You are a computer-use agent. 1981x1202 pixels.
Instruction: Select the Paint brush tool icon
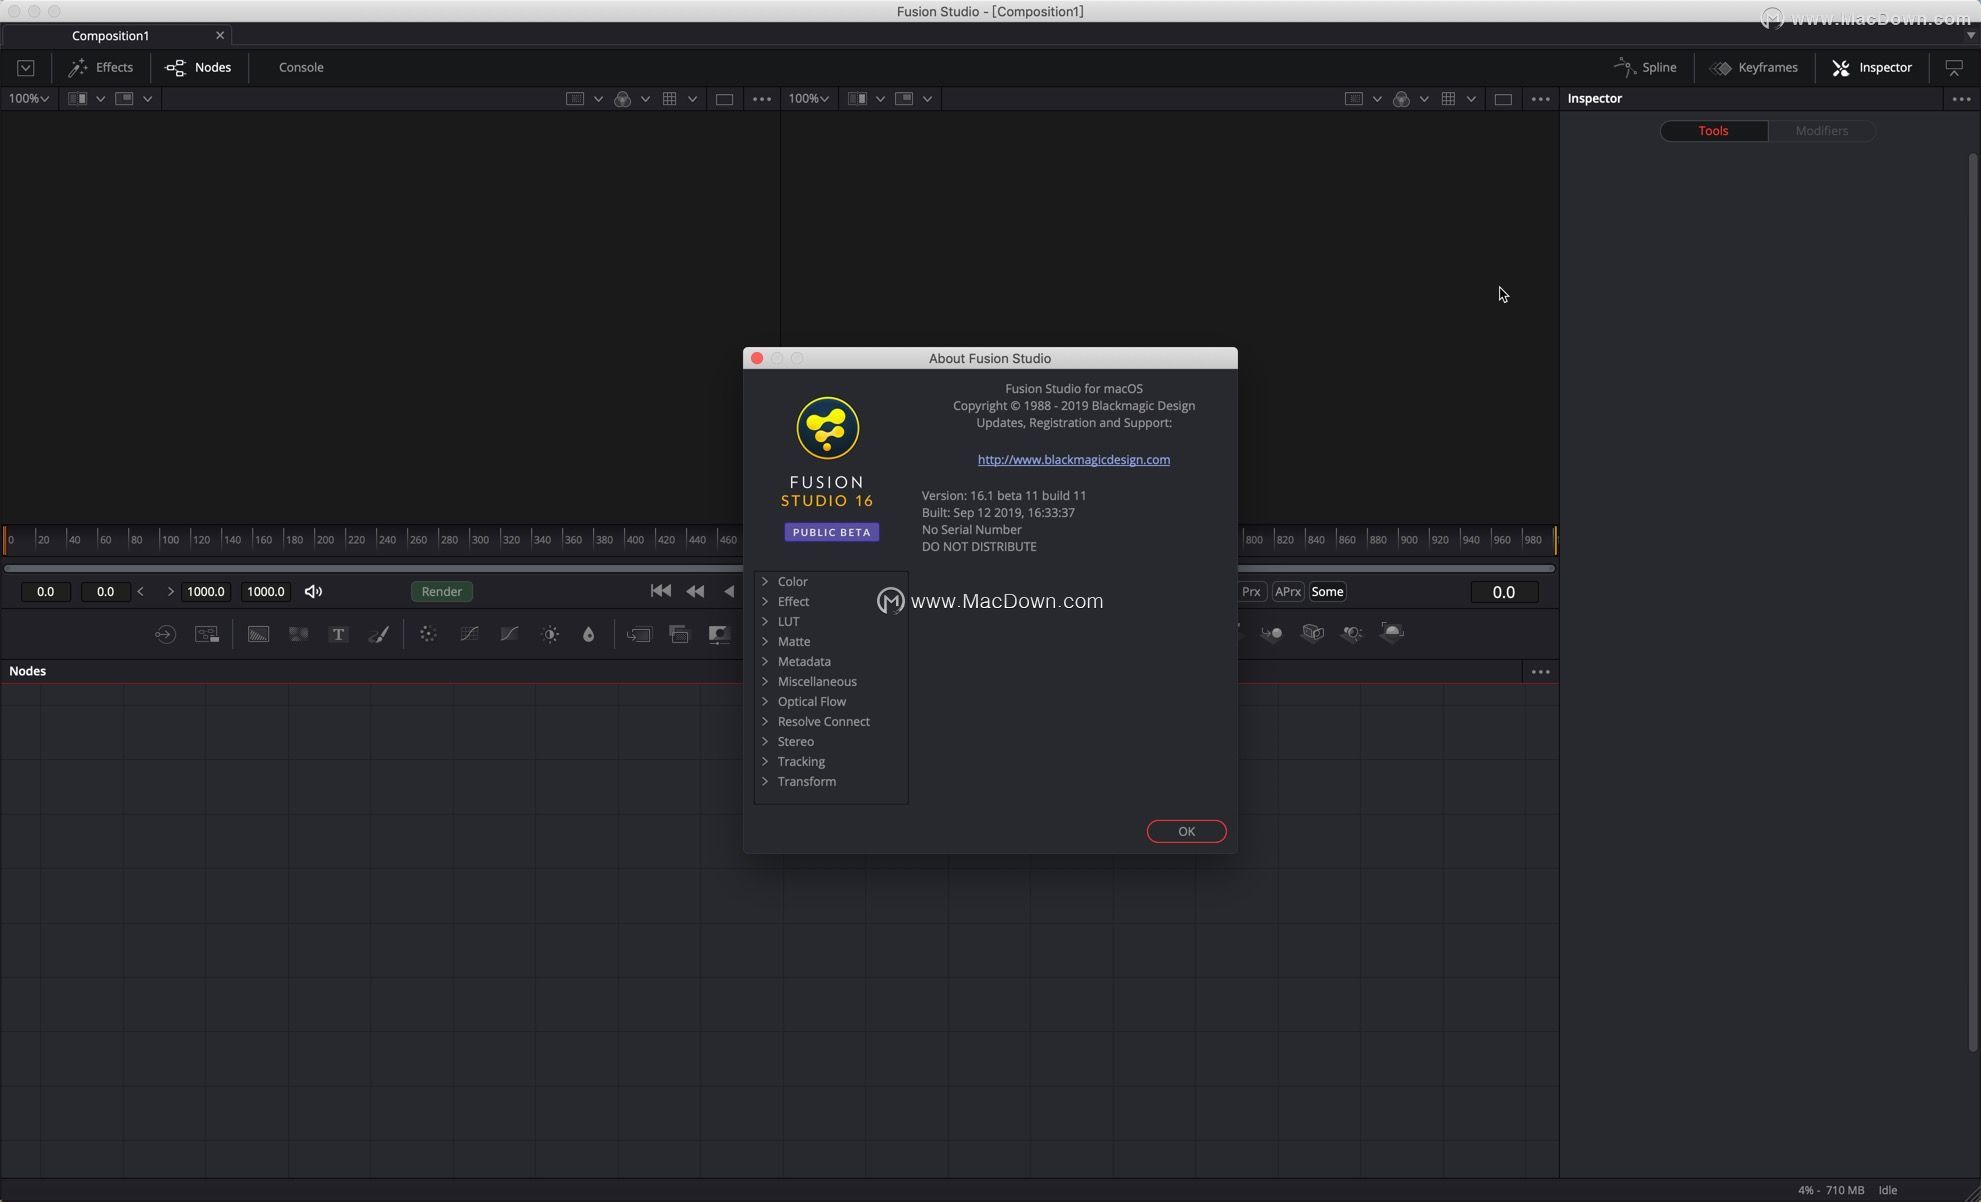coord(379,634)
